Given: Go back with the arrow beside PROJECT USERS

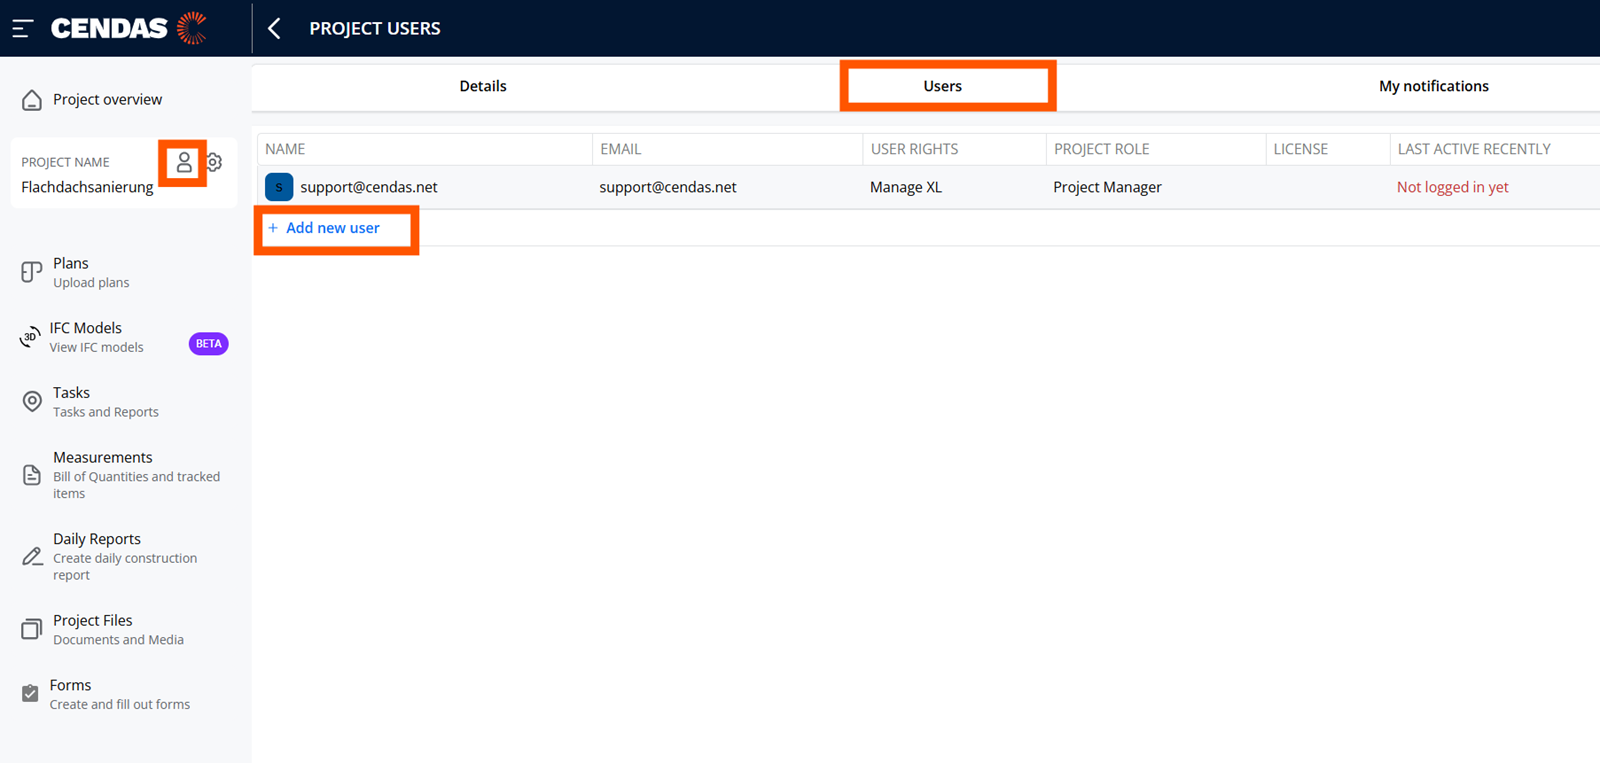Looking at the screenshot, I should [274, 28].
